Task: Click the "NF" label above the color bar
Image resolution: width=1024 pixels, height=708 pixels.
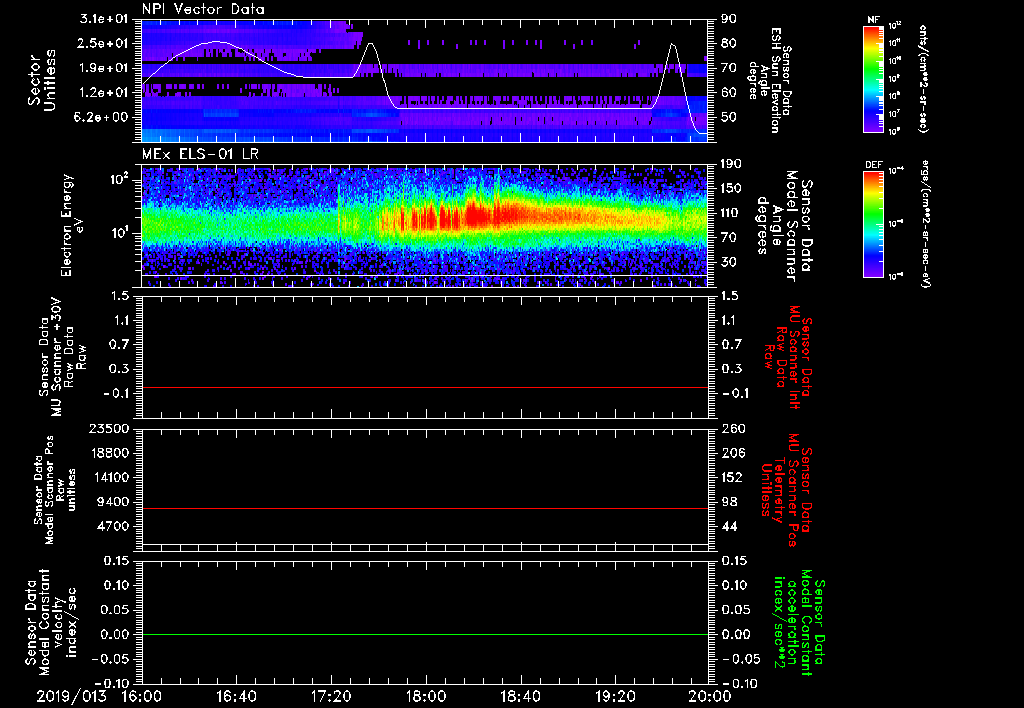Action: pyautogui.click(x=873, y=20)
